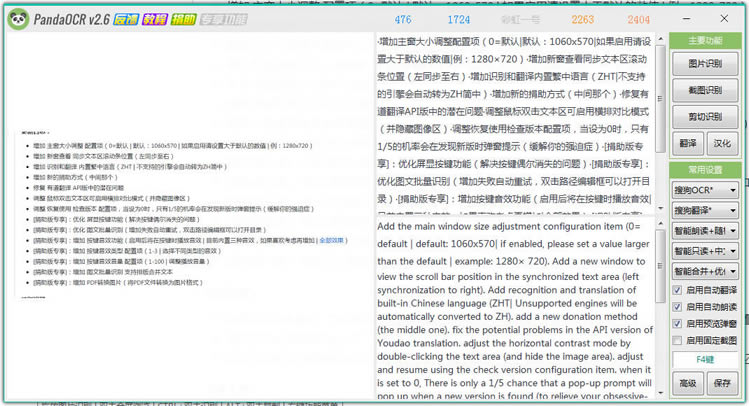Screen dimensions: 749x406
Task: Open the 智能合并 merge dropdown
Action: point(705,271)
